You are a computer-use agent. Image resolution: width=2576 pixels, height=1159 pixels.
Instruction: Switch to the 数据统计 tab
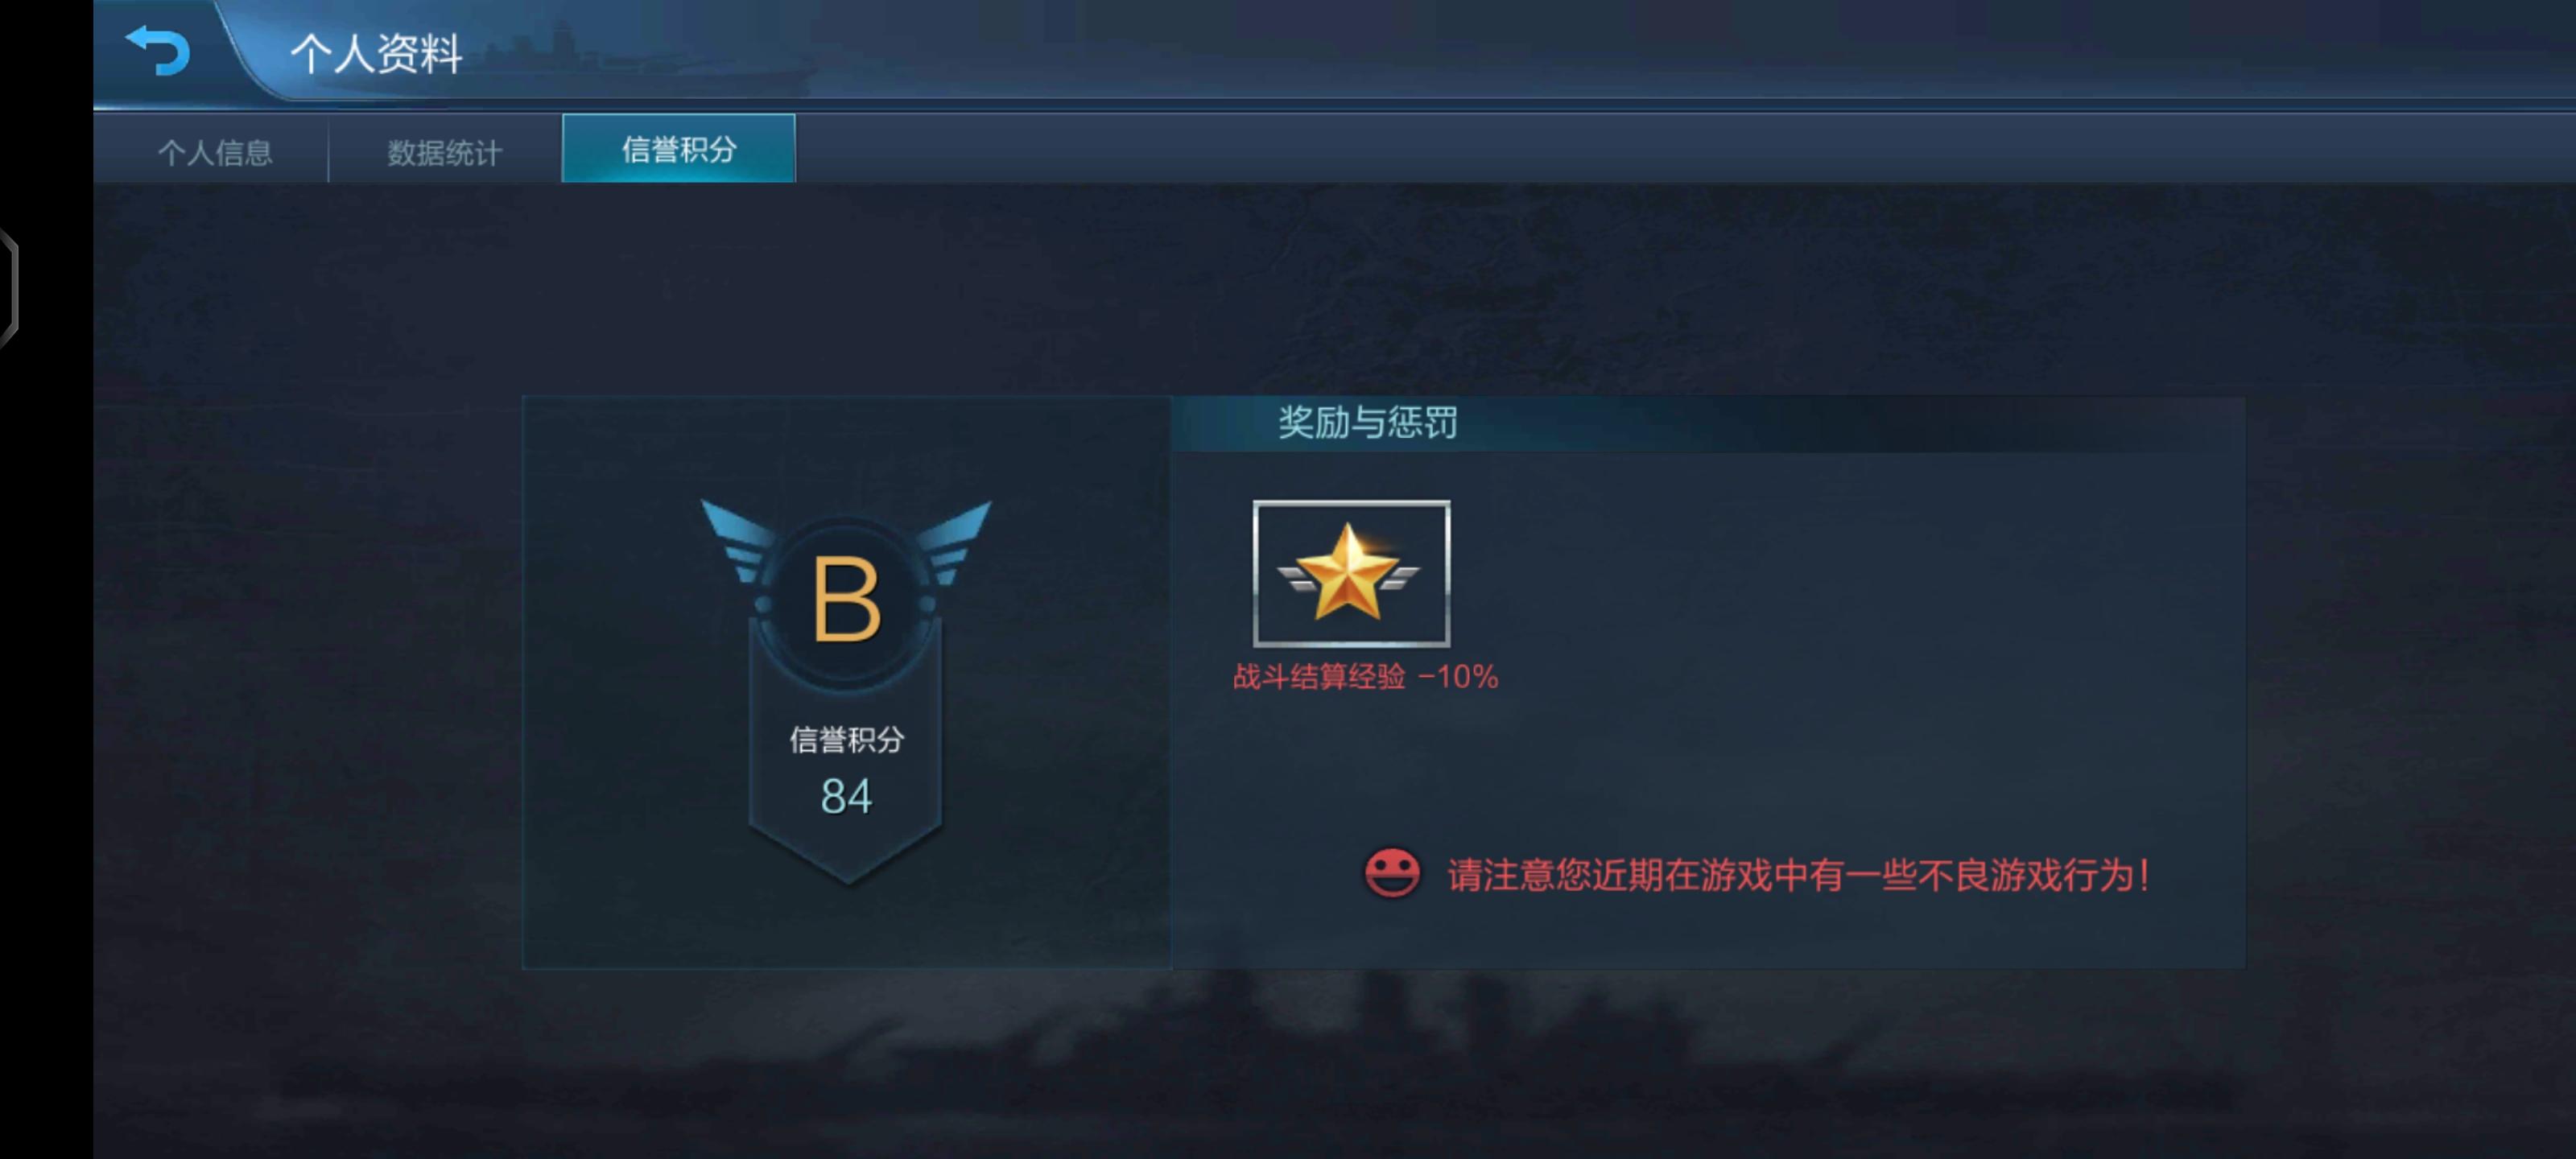point(445,152)
